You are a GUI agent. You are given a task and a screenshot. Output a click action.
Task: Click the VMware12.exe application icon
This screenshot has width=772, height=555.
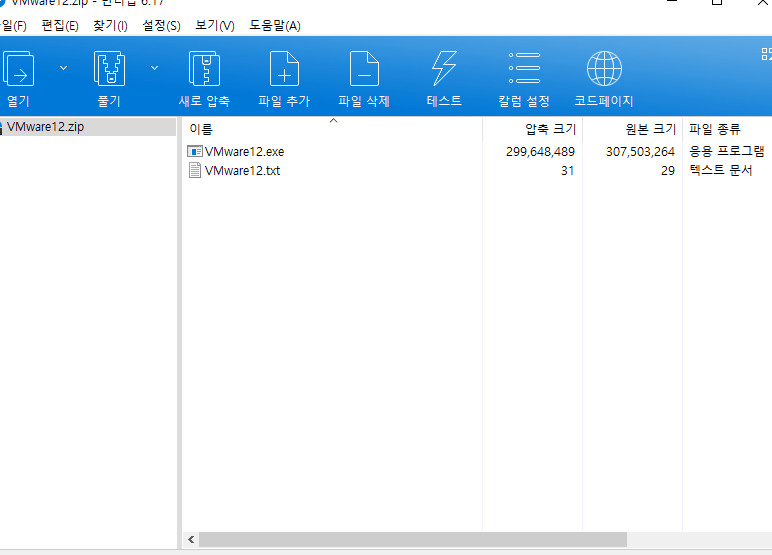pyautogui.click(x=195, y=151)
